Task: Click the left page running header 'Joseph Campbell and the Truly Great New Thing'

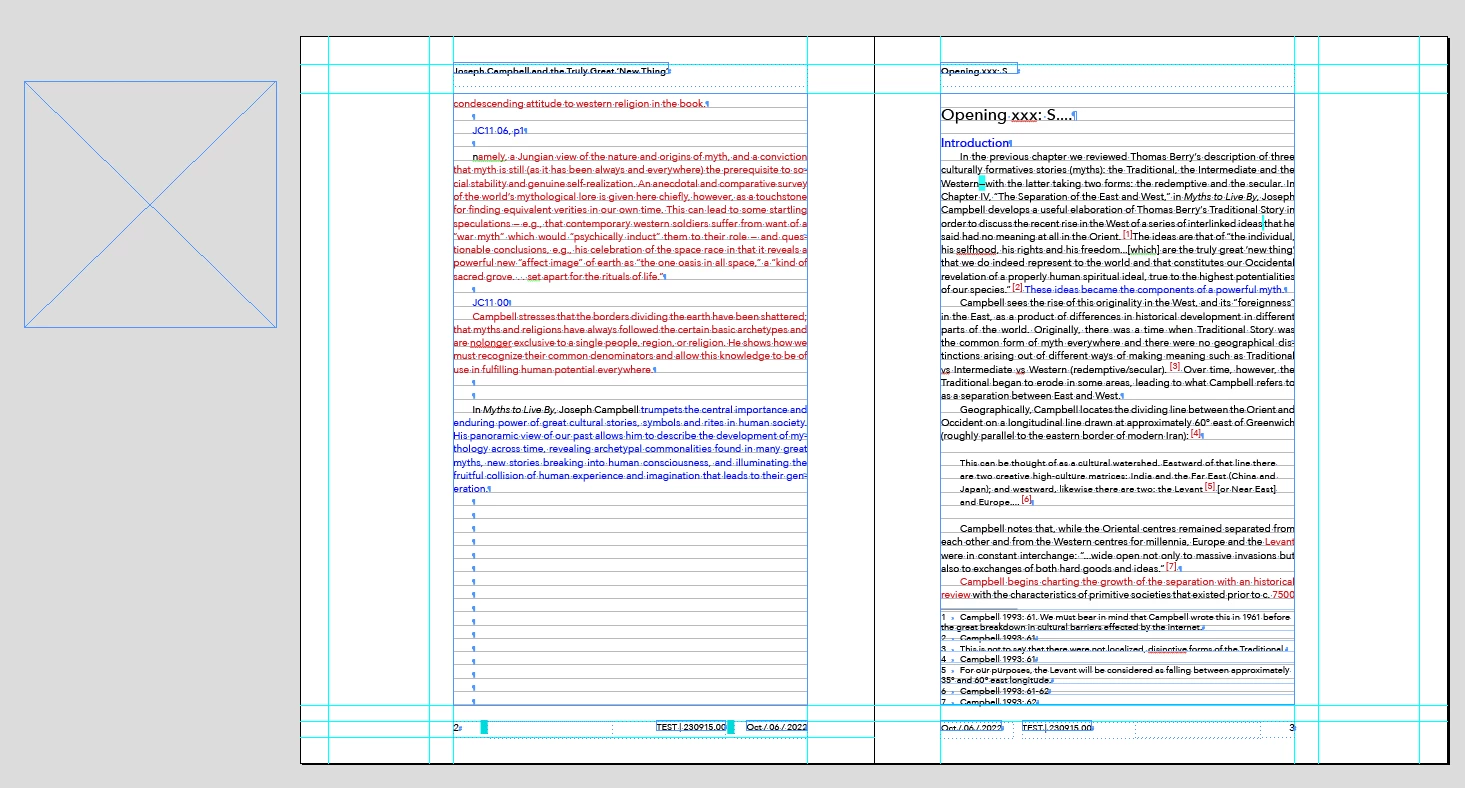Action: [560, 71]
